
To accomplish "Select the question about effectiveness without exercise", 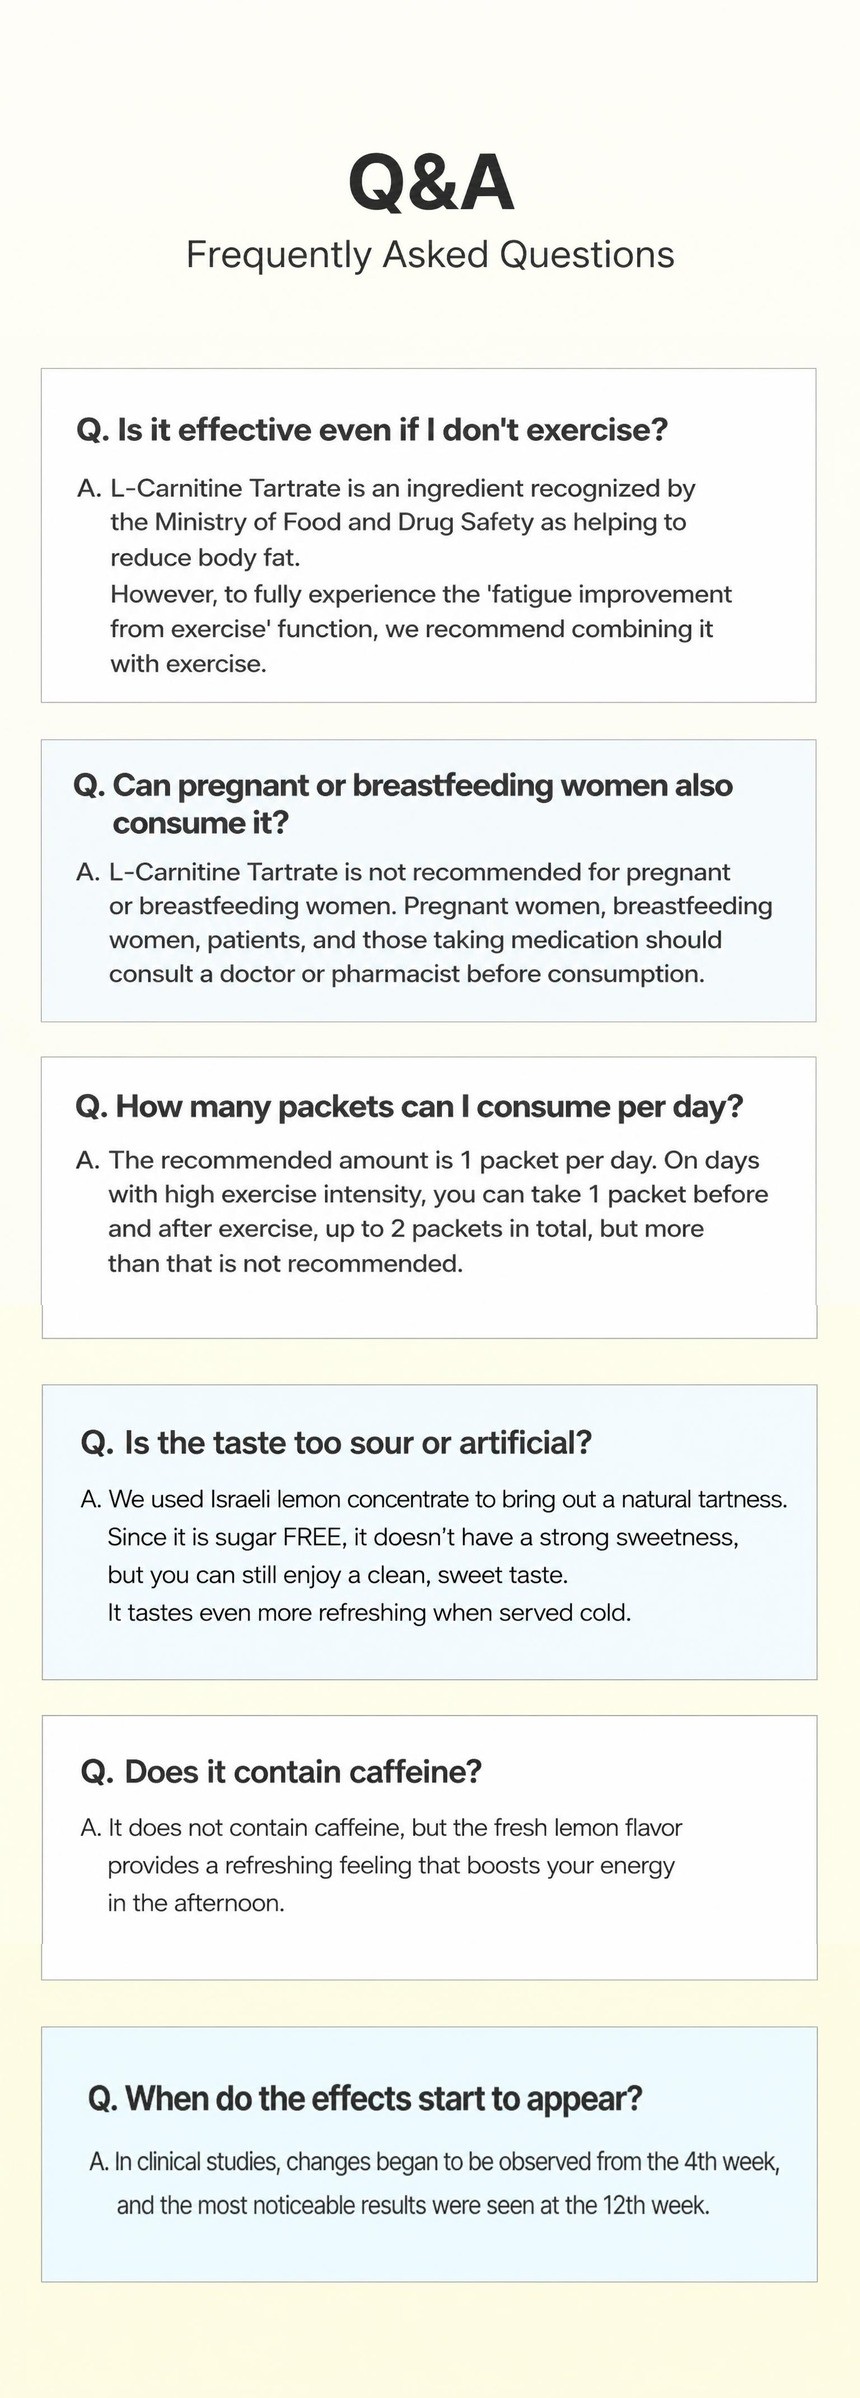I will click(x=372, y=430).
